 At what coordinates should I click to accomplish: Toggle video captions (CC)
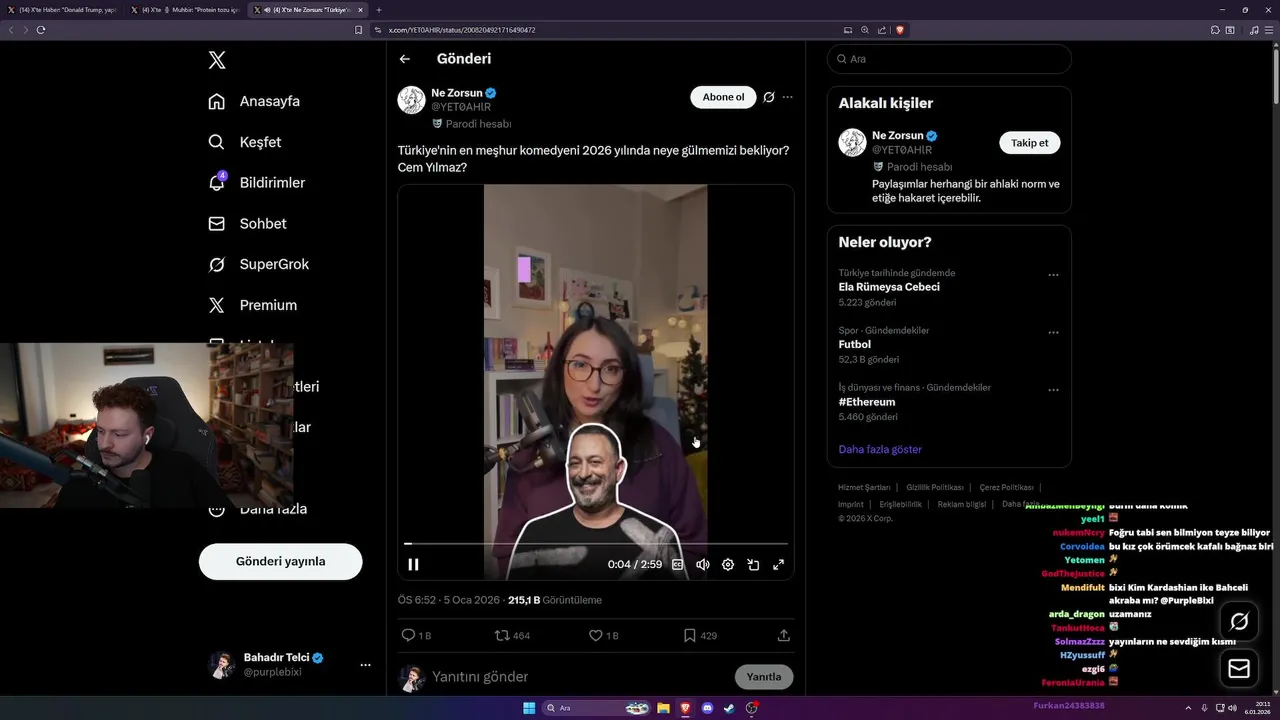pos(678,564)
